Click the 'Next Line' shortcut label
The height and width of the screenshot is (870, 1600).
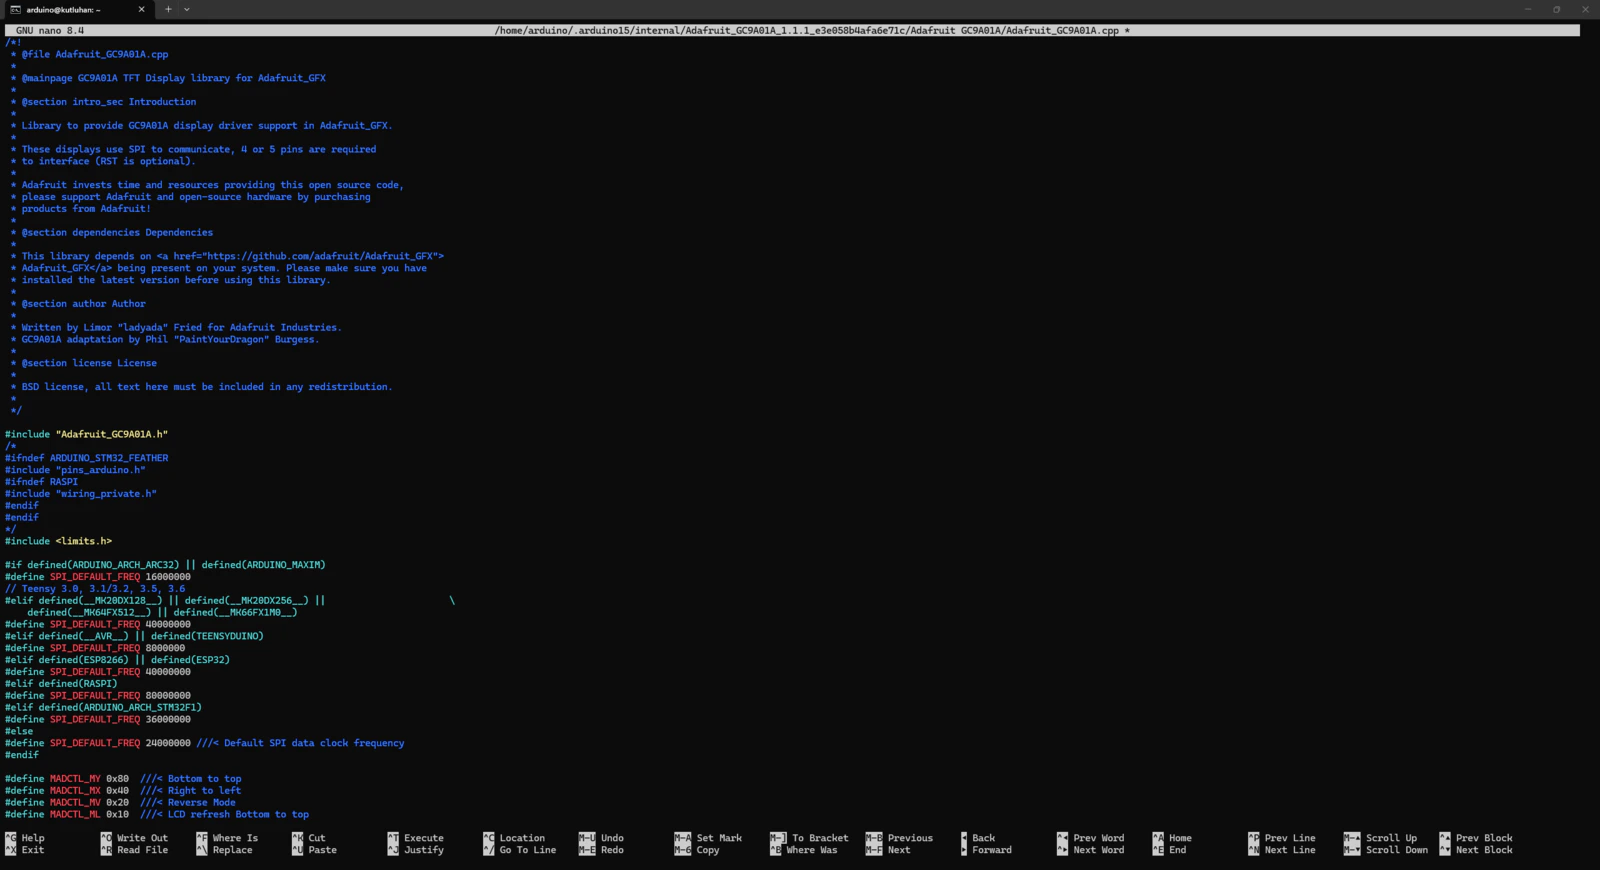tap(1290, 850)
